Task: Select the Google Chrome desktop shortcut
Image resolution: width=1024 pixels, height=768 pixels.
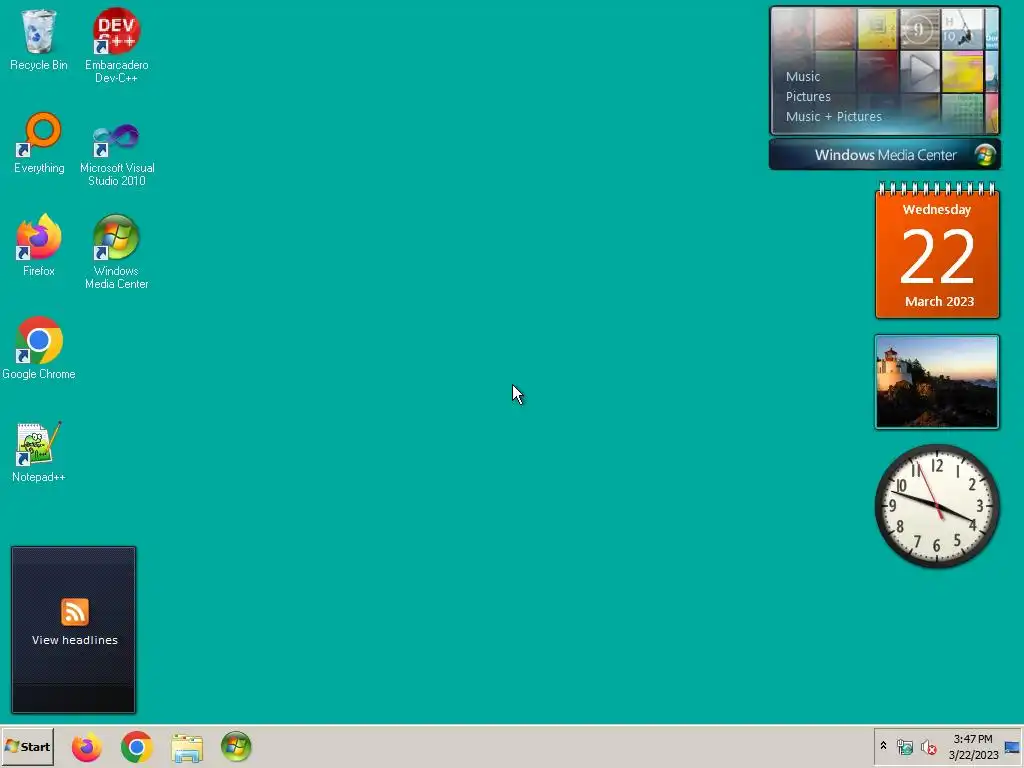Action: tap(39, 349)
